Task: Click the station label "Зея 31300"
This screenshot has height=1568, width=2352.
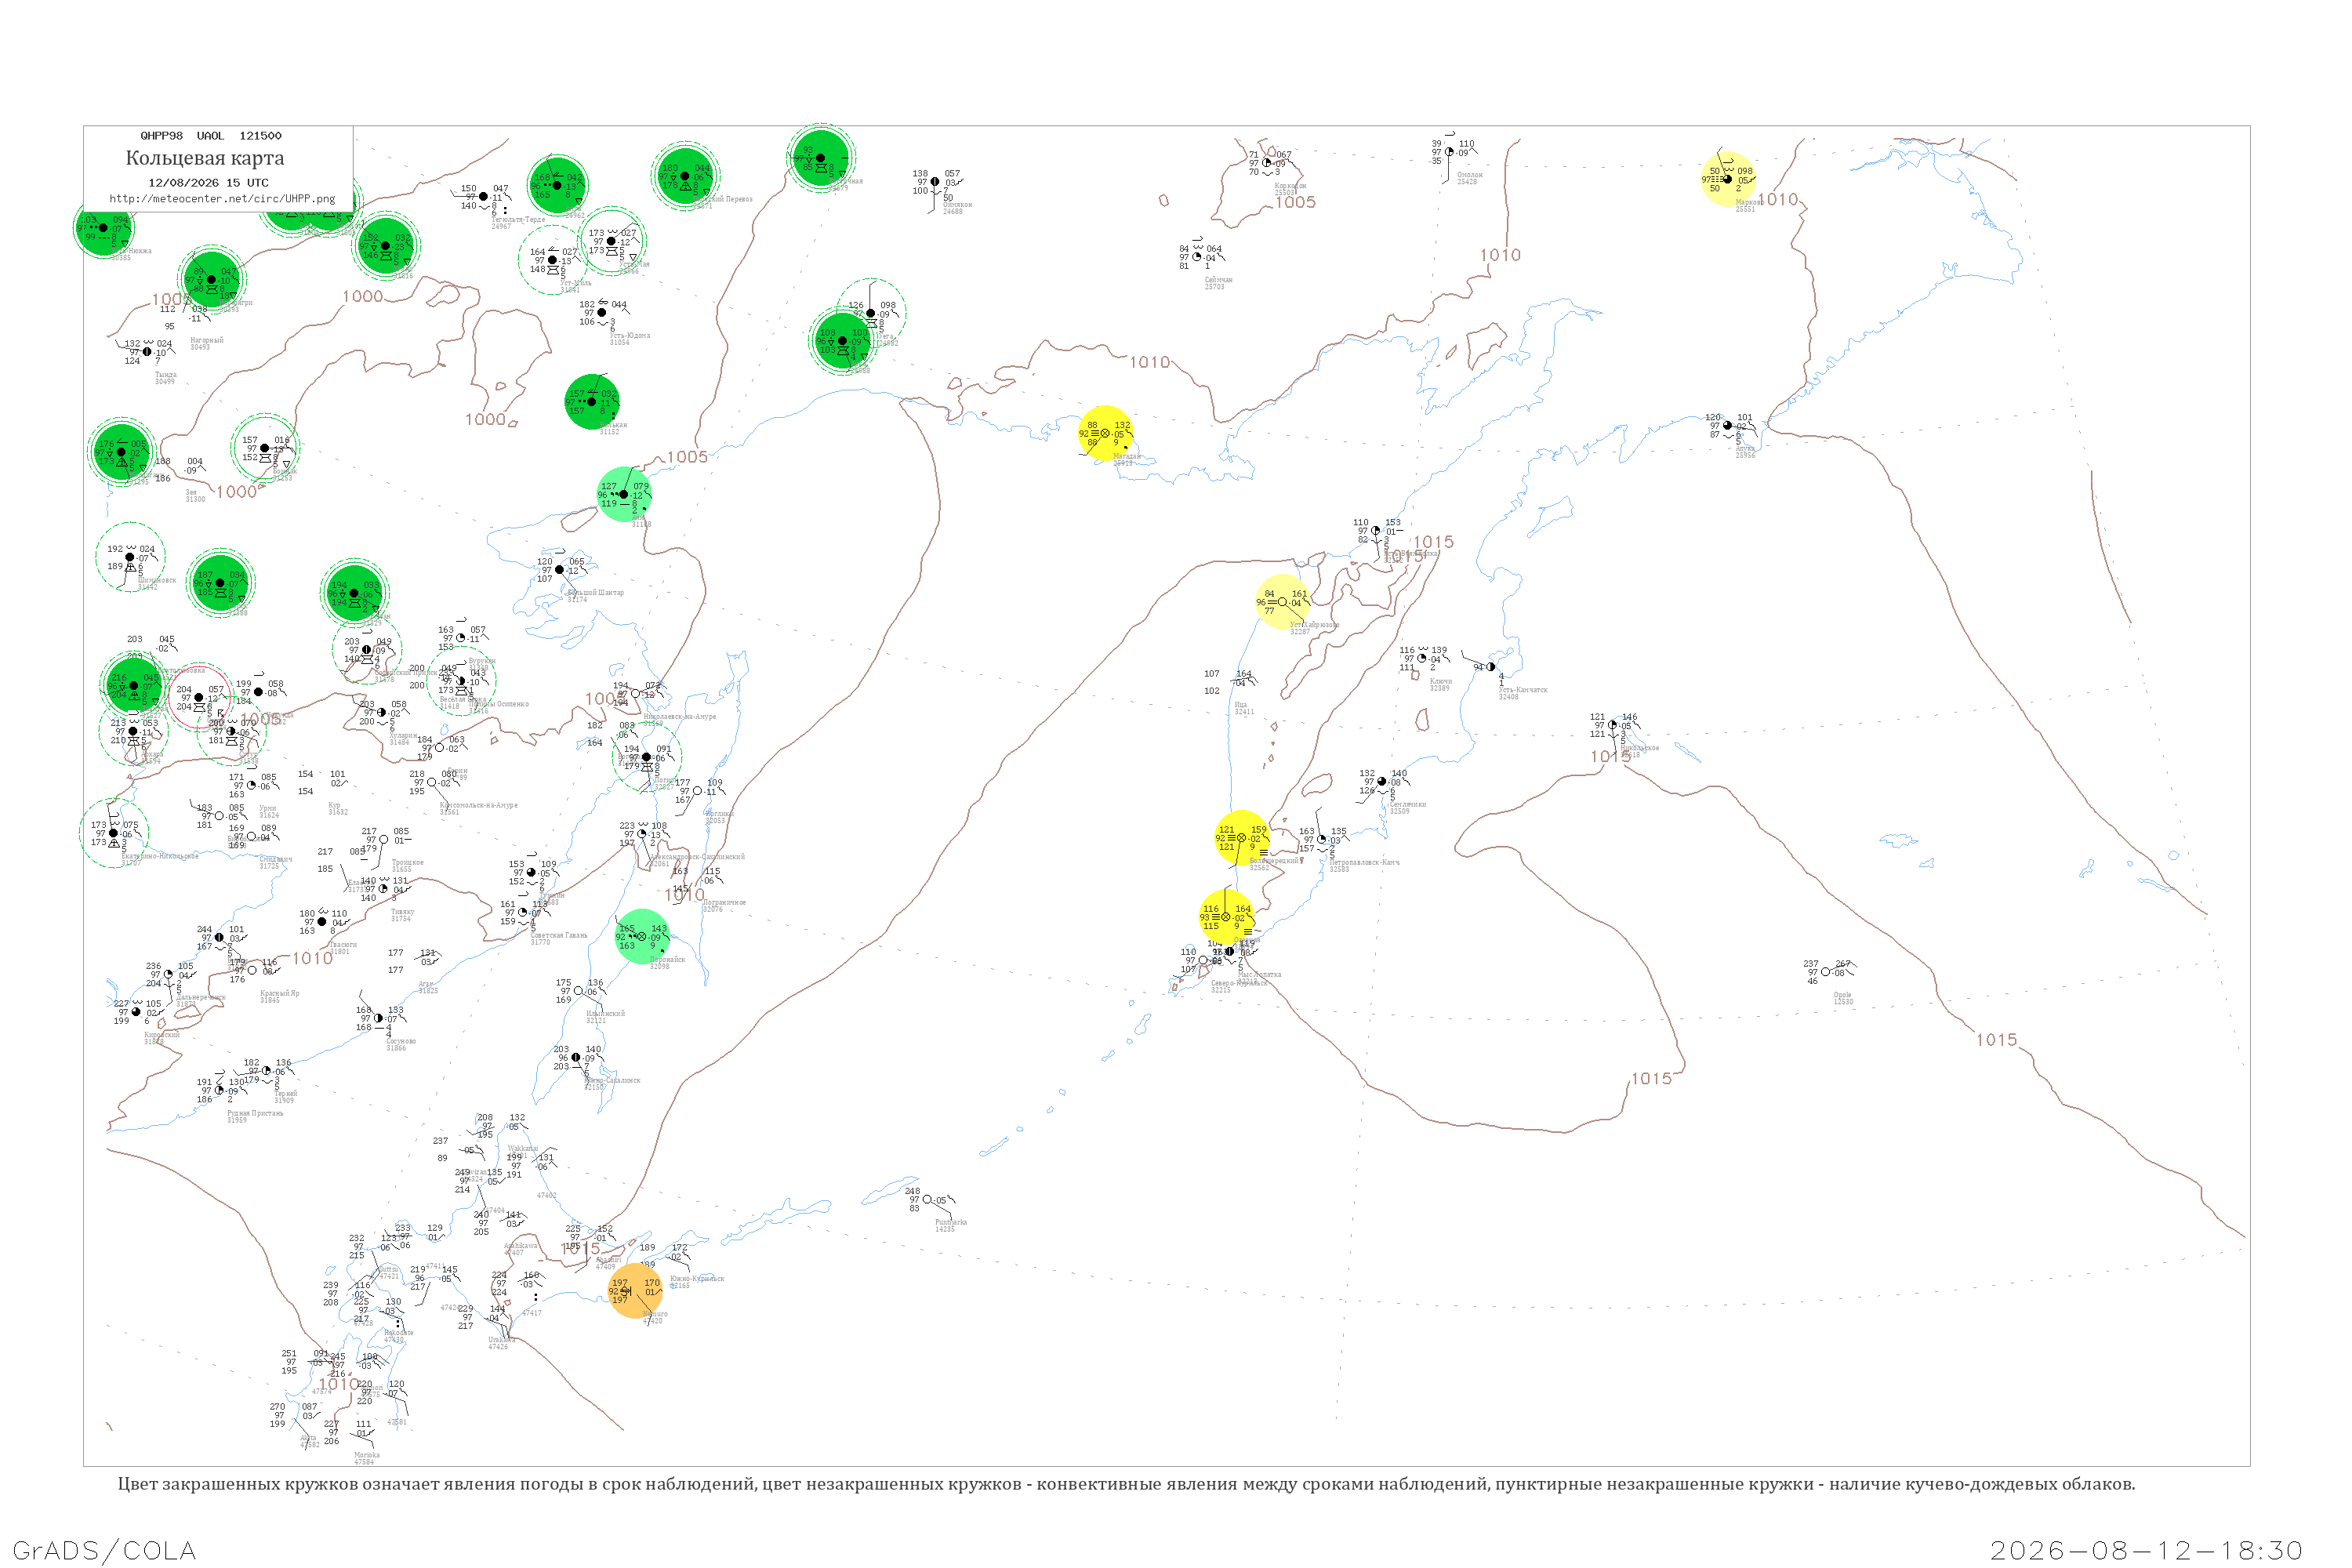Action: click(195, 496)
